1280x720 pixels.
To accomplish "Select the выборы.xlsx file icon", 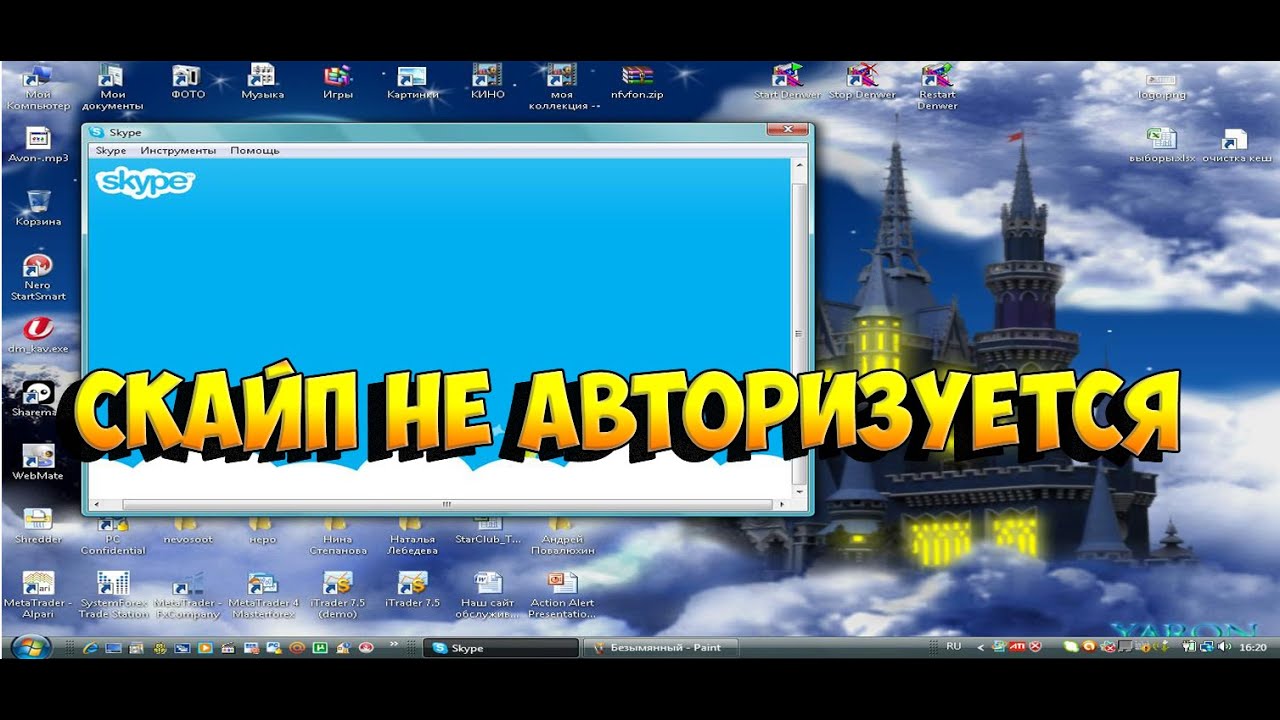I will tap(1162, 146).
